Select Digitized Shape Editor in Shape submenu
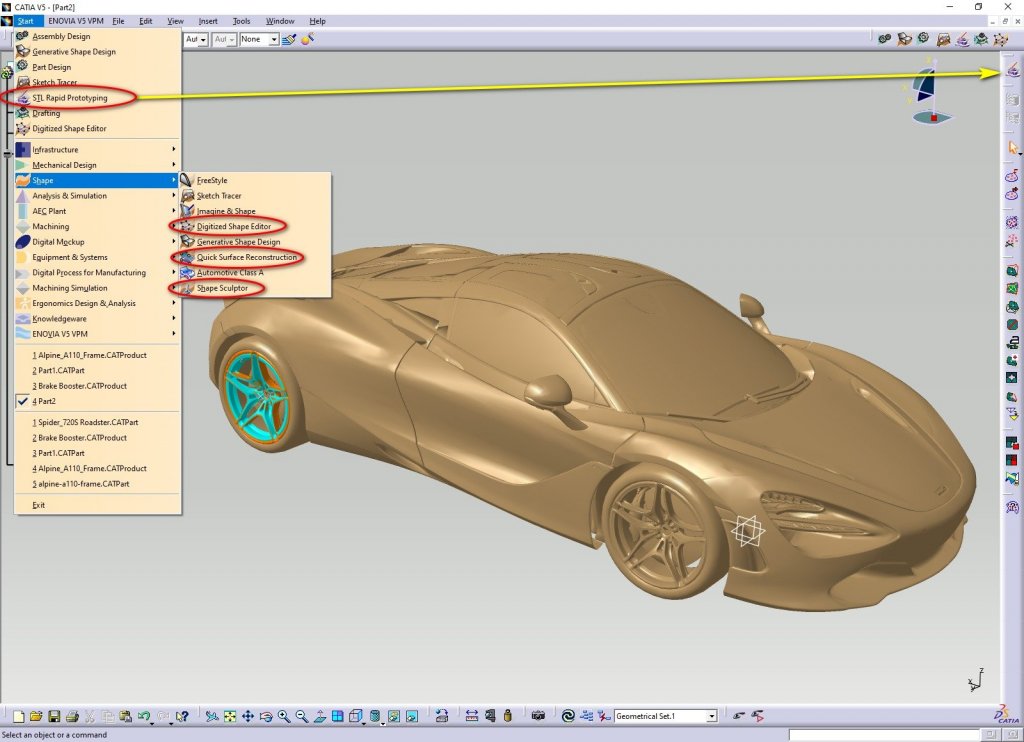The image size is (1024, 742). click(x=233, y=226)
